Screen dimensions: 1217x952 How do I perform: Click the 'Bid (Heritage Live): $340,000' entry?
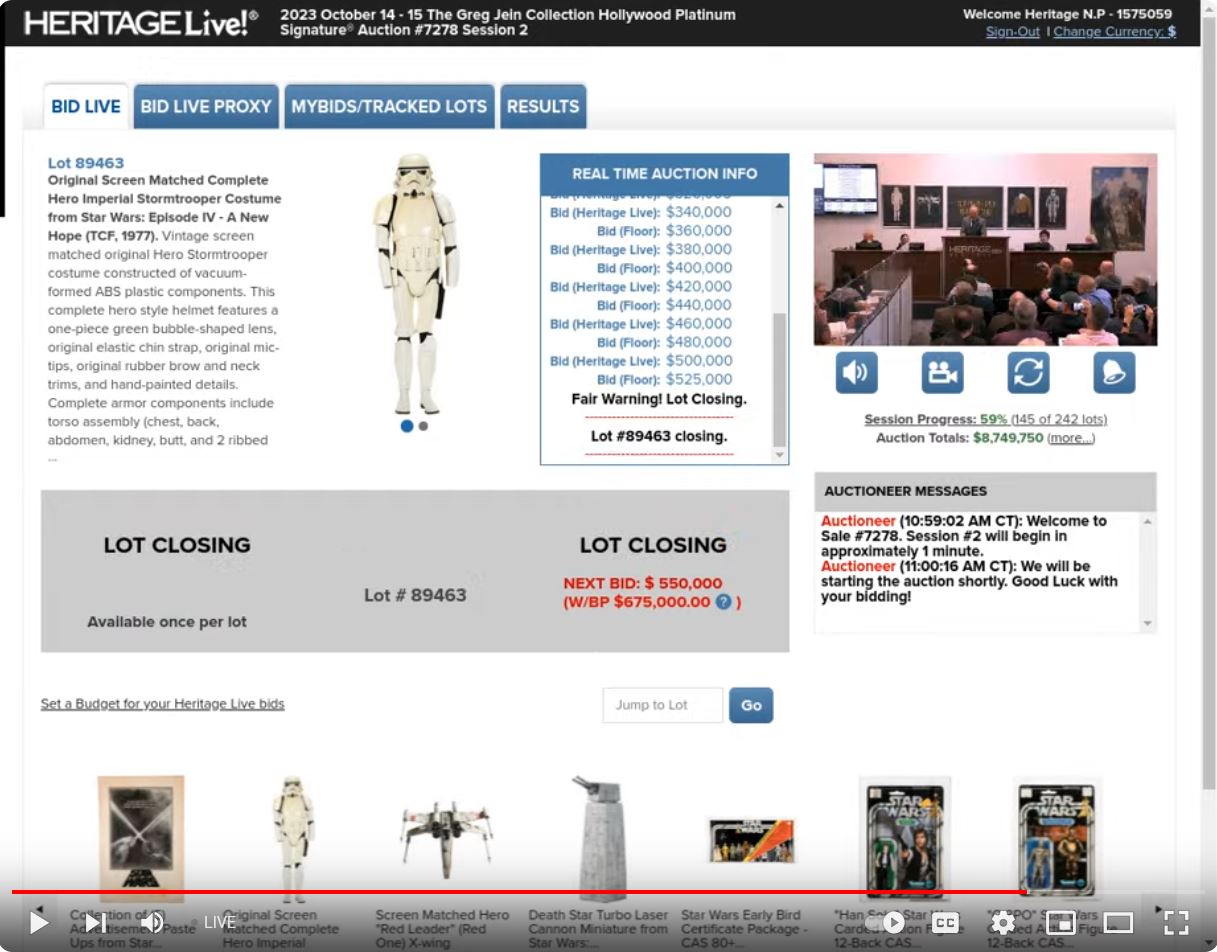pyautogui.click(x=641, y=212)
